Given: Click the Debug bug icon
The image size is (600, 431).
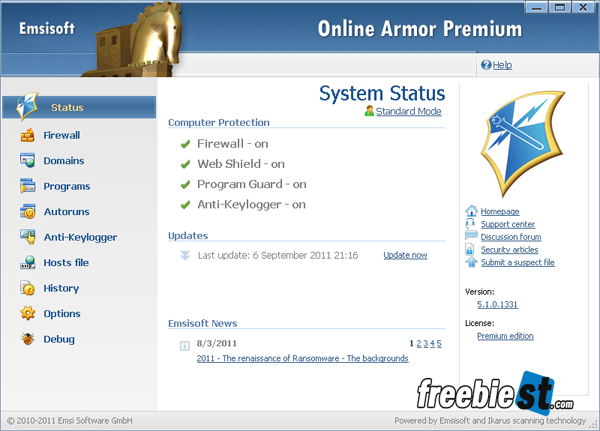Looking at the screenshot, I should click(28, 339).
